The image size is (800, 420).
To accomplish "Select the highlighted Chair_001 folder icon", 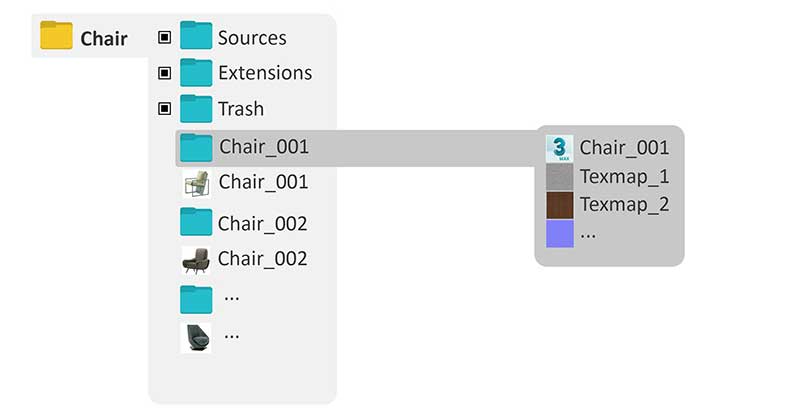I will (x=196, y=147).
